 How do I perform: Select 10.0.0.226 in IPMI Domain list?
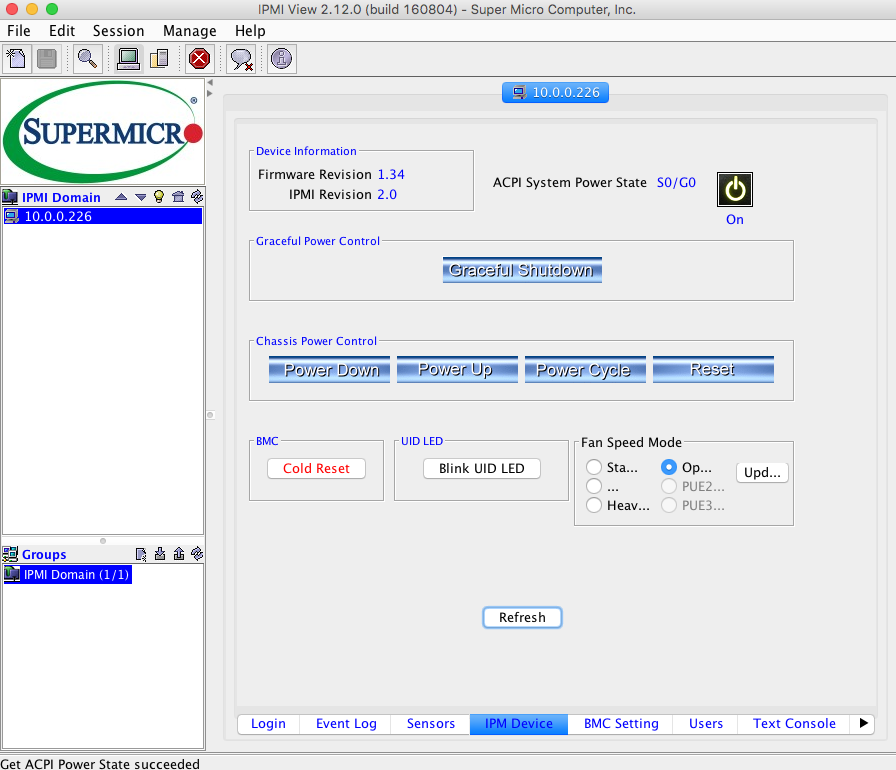coord(103,216)
